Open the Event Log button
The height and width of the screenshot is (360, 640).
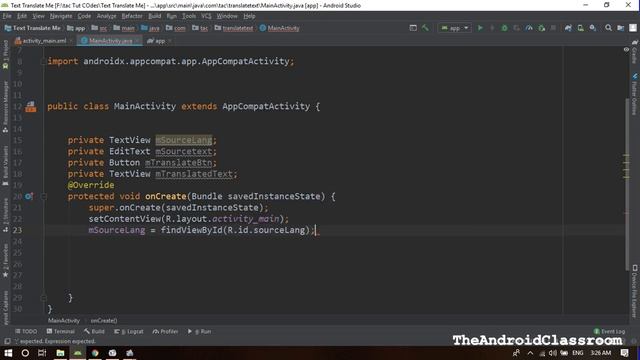[x=609, y=331]
